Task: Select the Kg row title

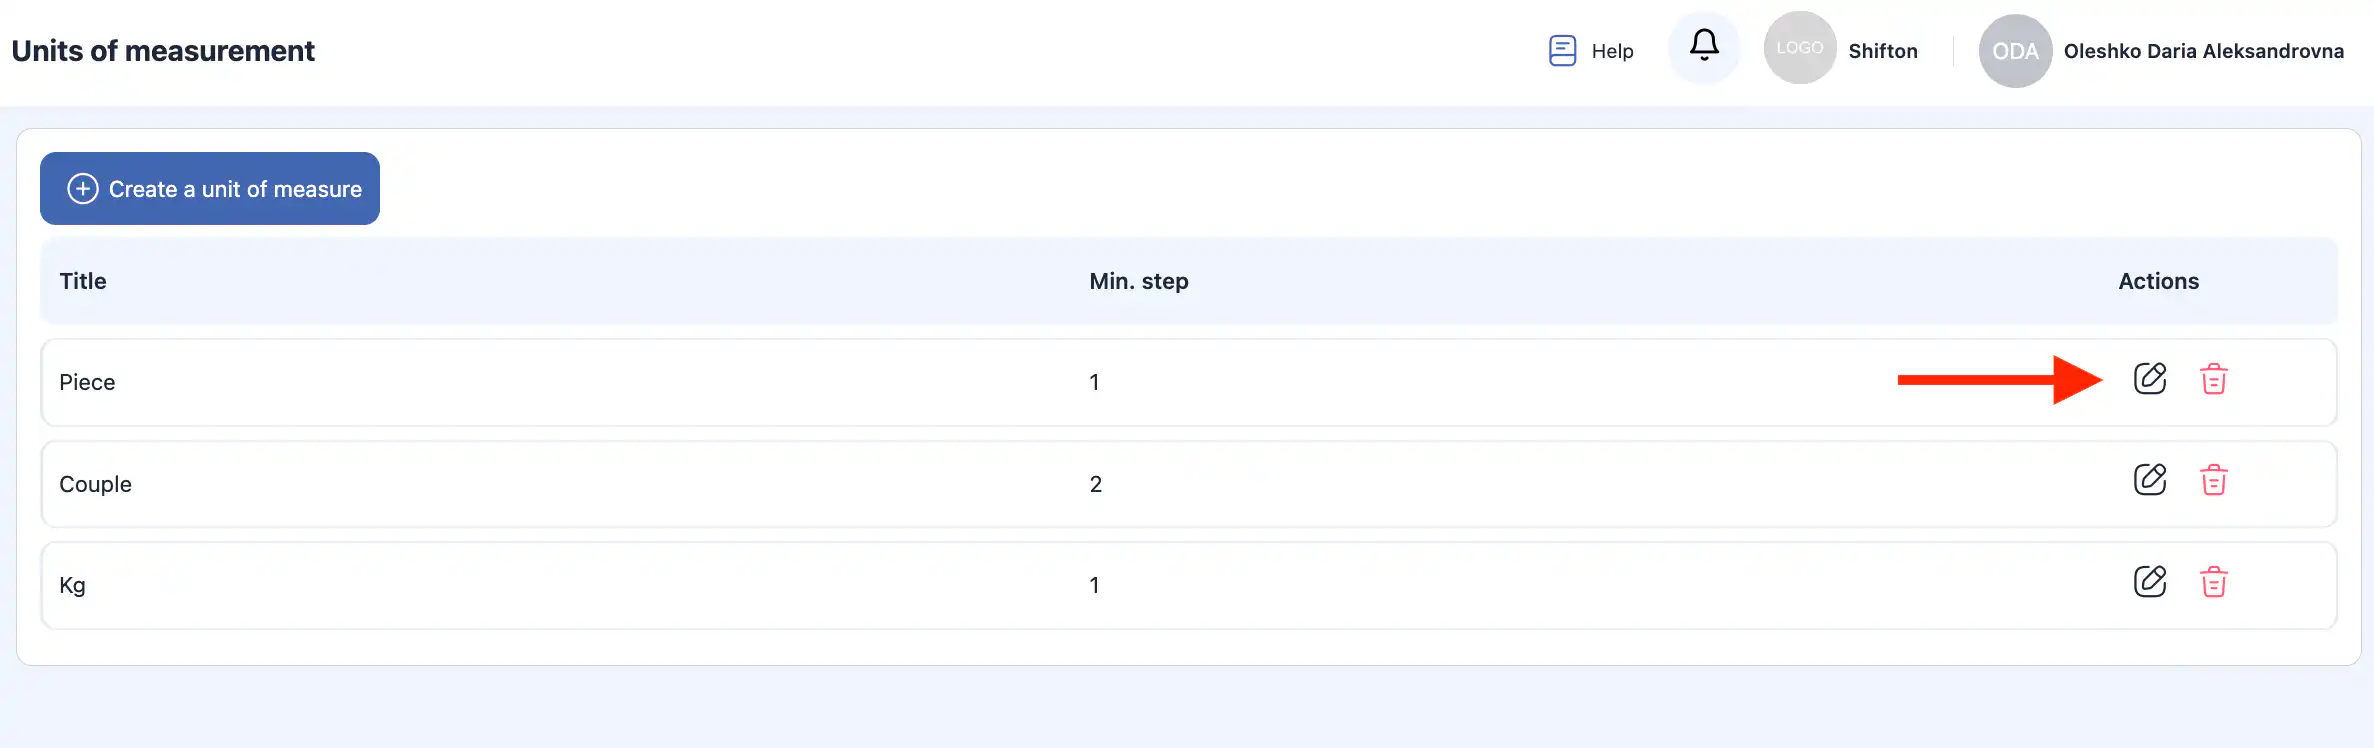Action: [x=72, y=585]
